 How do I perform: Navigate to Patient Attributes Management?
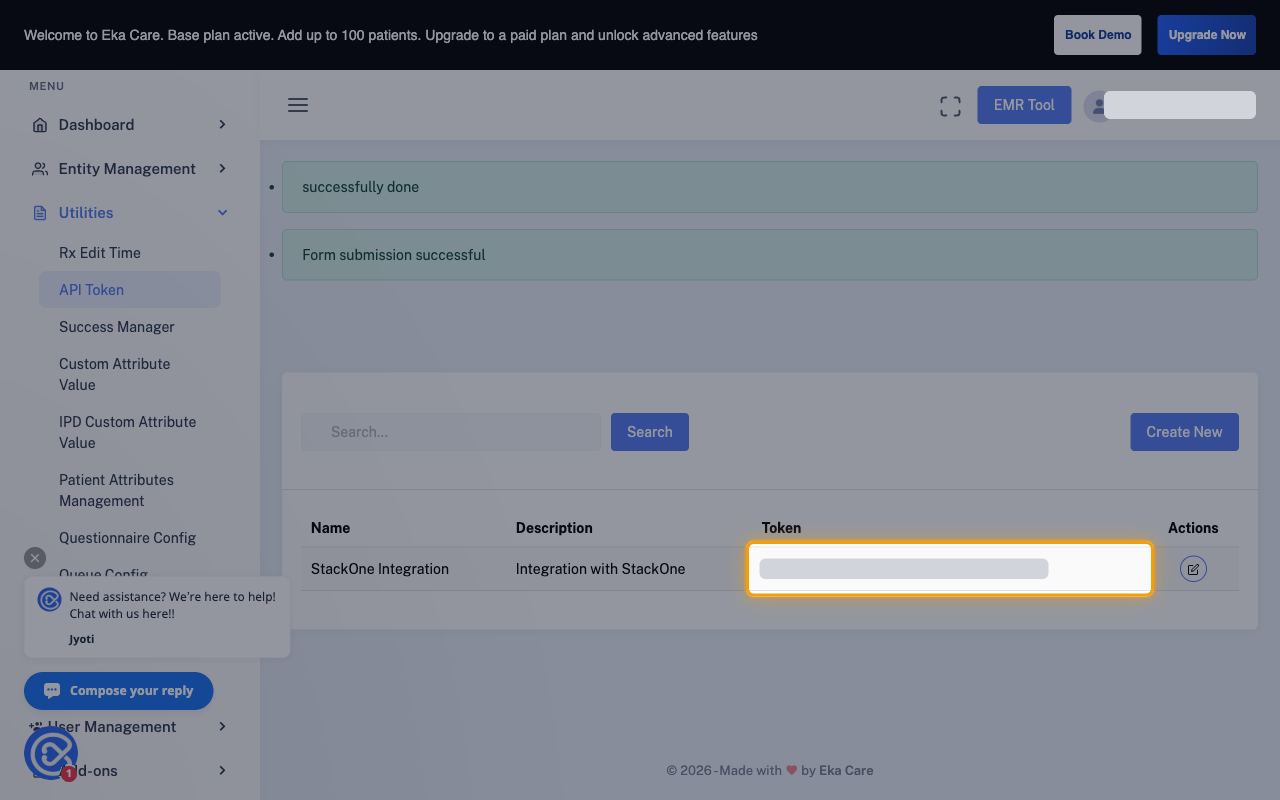point(116,490)
